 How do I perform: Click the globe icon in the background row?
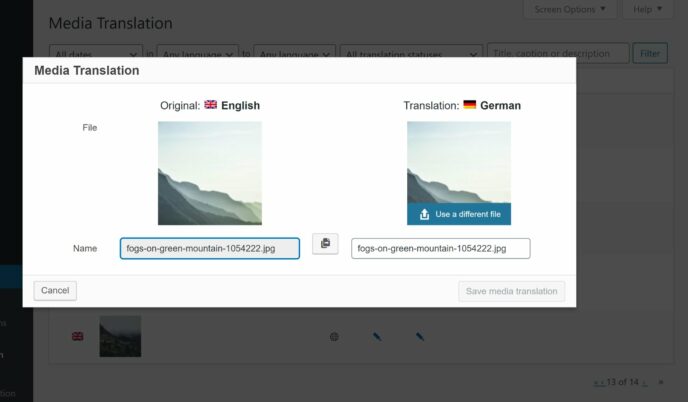334,337
